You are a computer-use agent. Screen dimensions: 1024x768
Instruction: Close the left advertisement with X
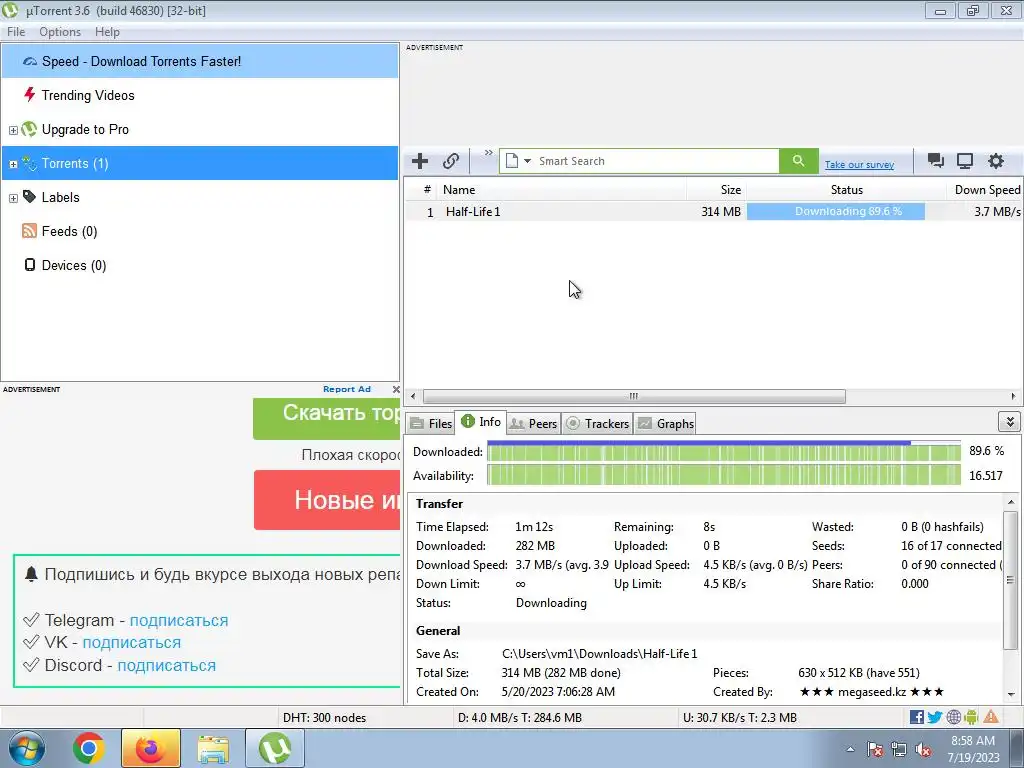[x=396, y=389]
